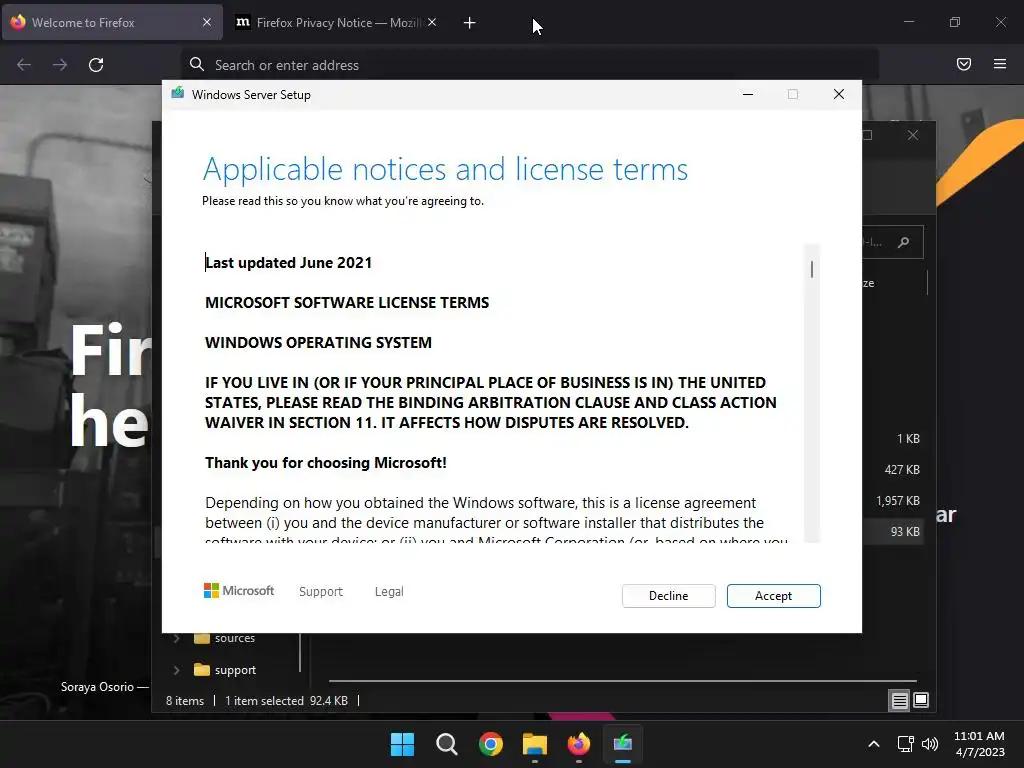Image resolution: width=1024 pixels, height=768 pixels.
Task: Accept the Microsoft license terms
Action: pyautogui.click(x=773, y=596)
